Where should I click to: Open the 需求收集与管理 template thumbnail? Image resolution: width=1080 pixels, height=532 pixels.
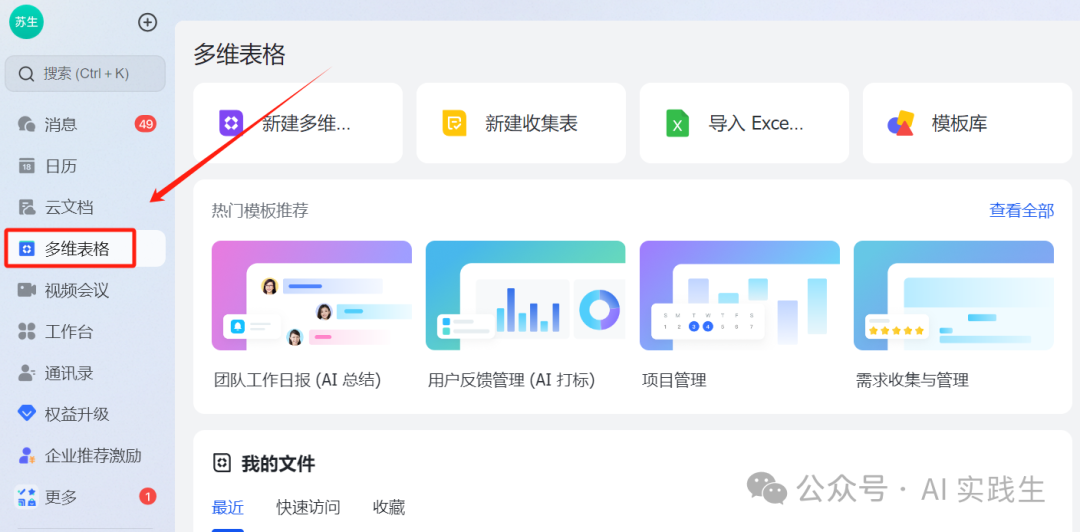[x=954, y=296]
